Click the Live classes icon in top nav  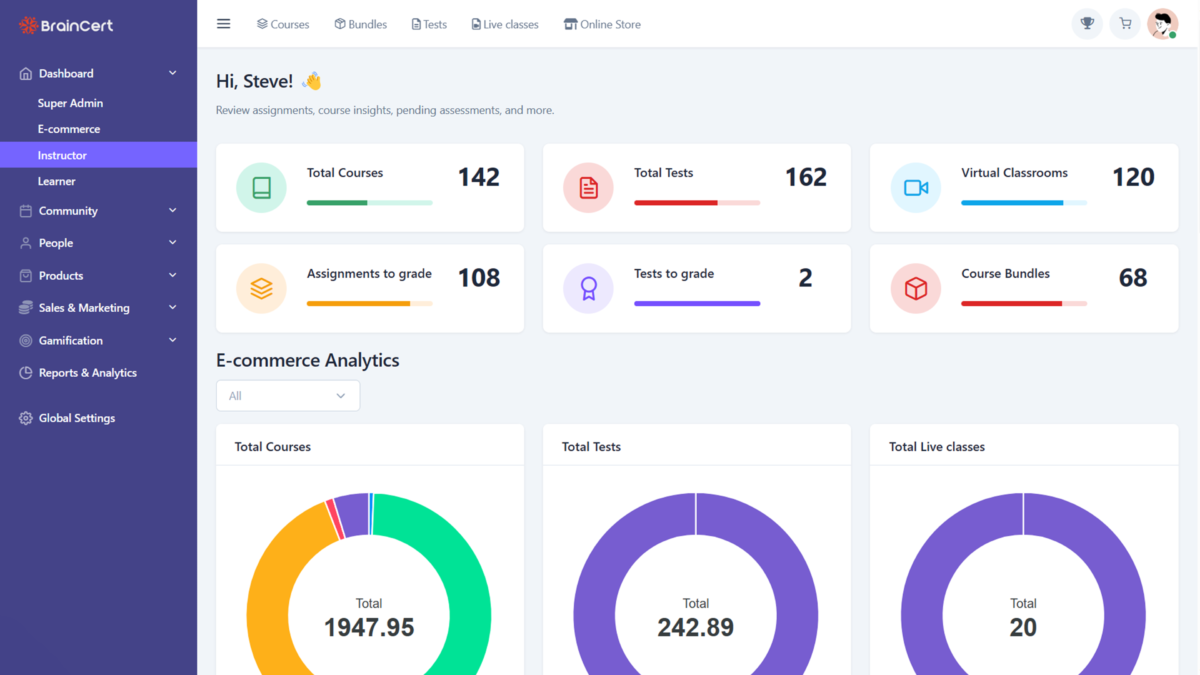tap(476, 24)
